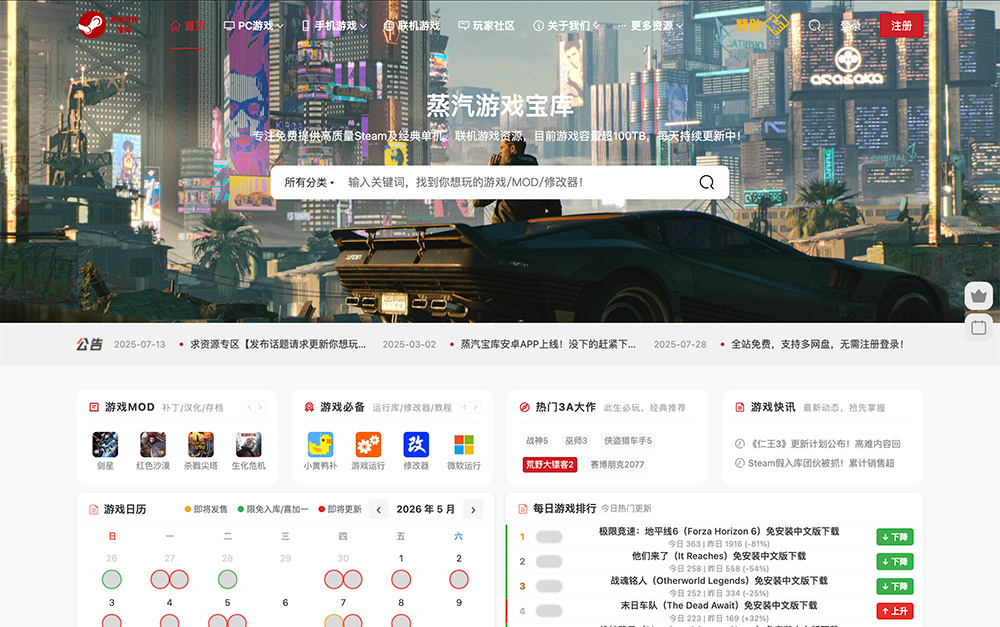The image size is (1000, 627).
Task: Go to previous page in 游戏必备 card
Action: 465,407
